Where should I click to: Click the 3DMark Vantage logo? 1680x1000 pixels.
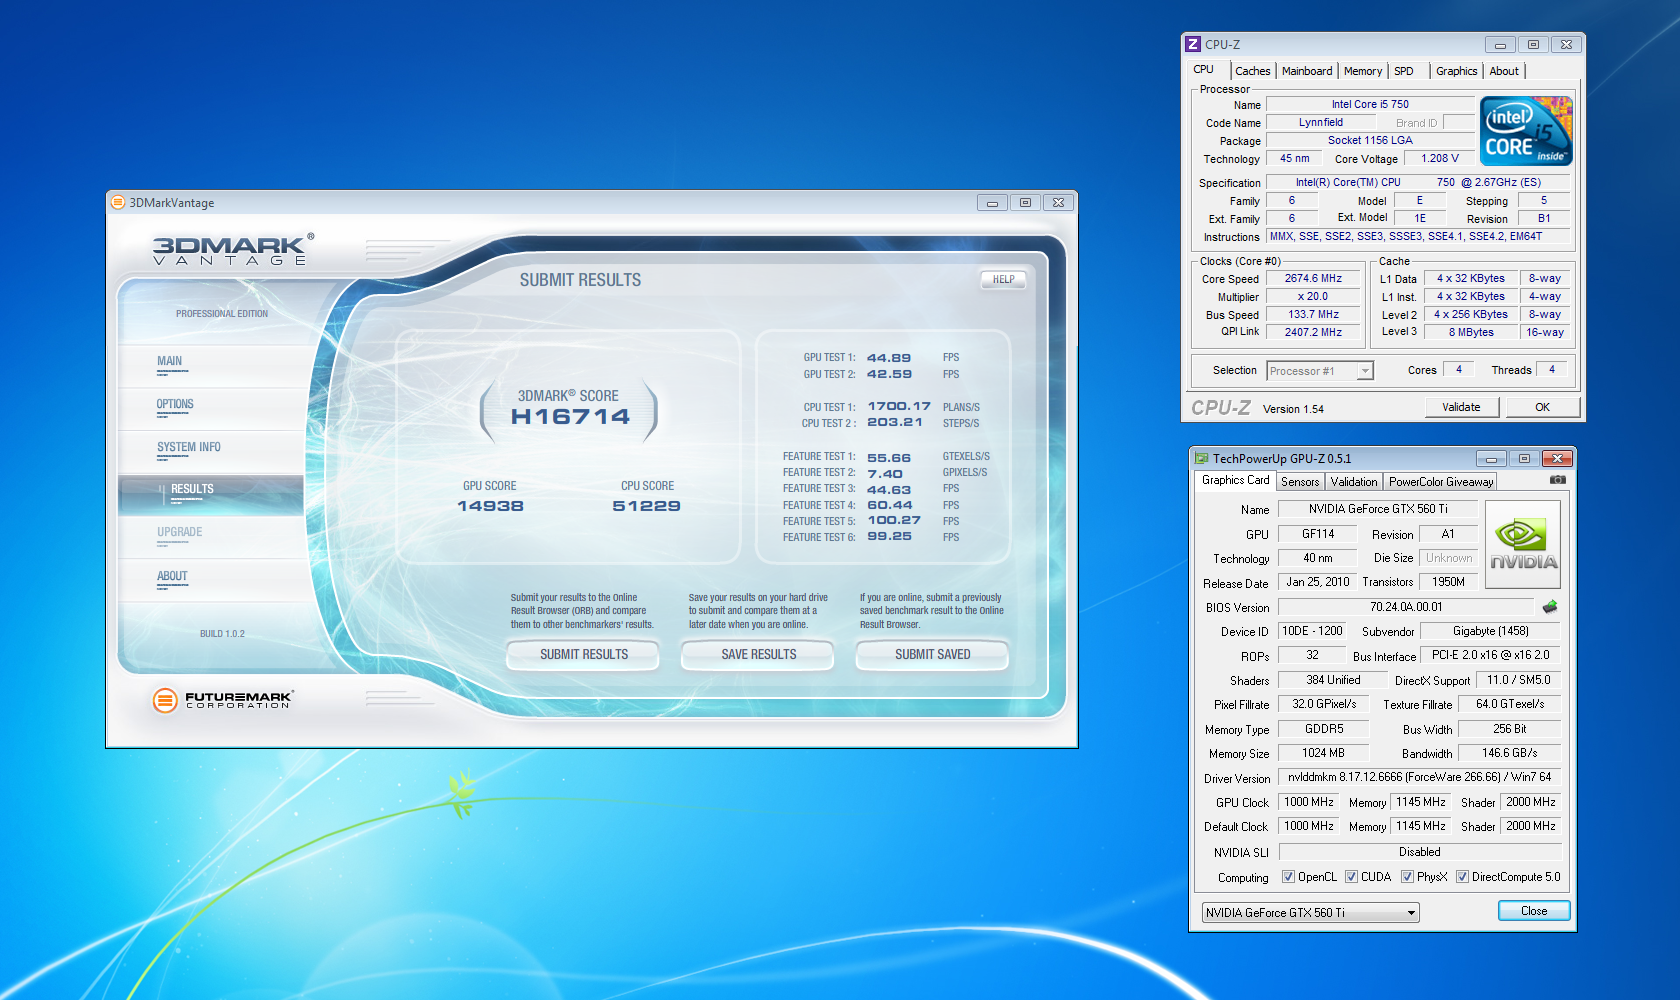233,249
